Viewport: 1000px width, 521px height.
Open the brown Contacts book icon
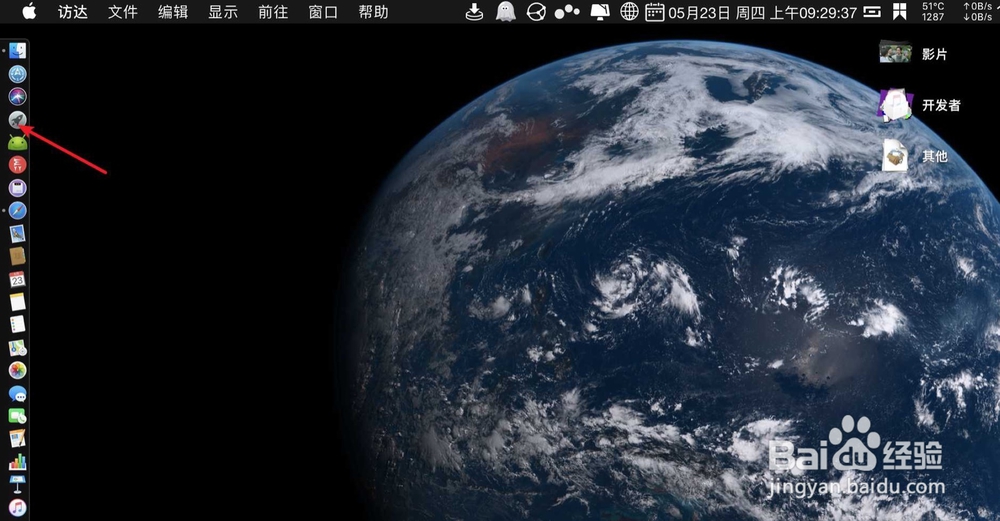[17, 256]
